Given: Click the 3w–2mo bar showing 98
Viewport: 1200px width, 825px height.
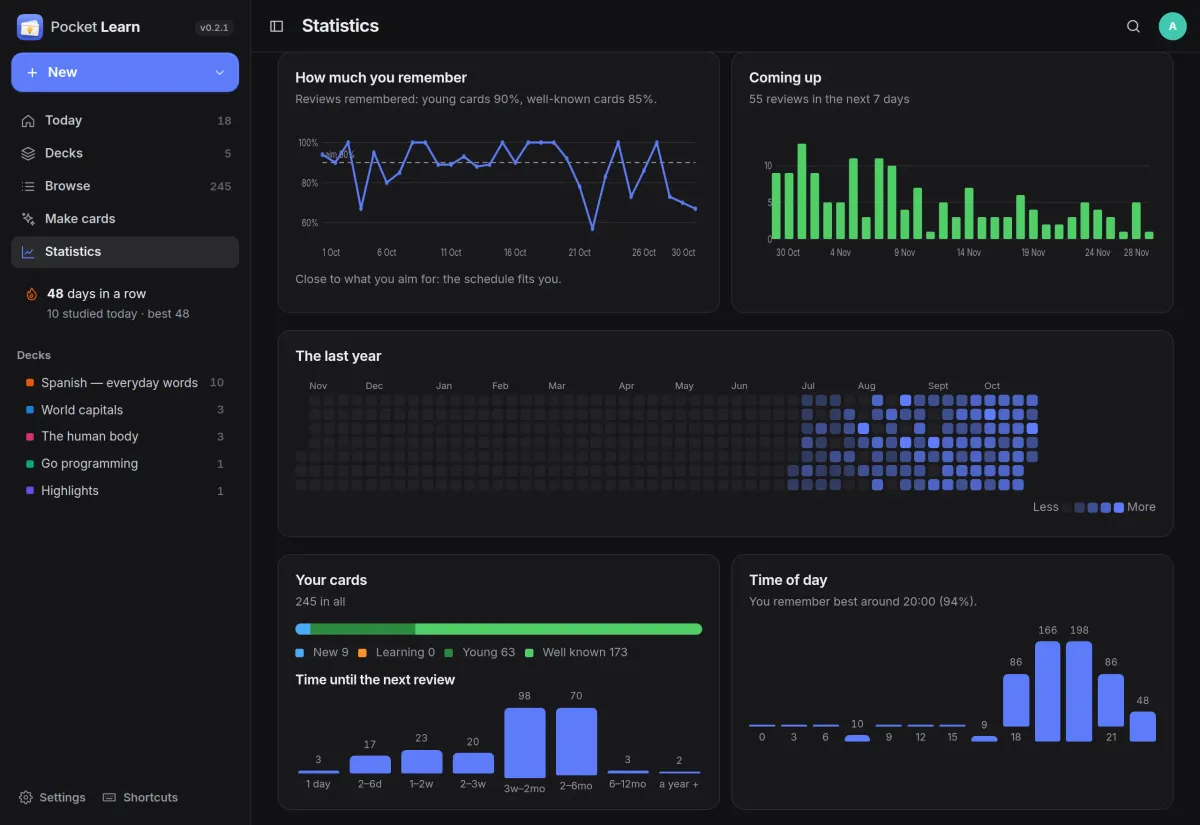Looking at the screenshot, I should pyautogui.click(x=525, y=743).
